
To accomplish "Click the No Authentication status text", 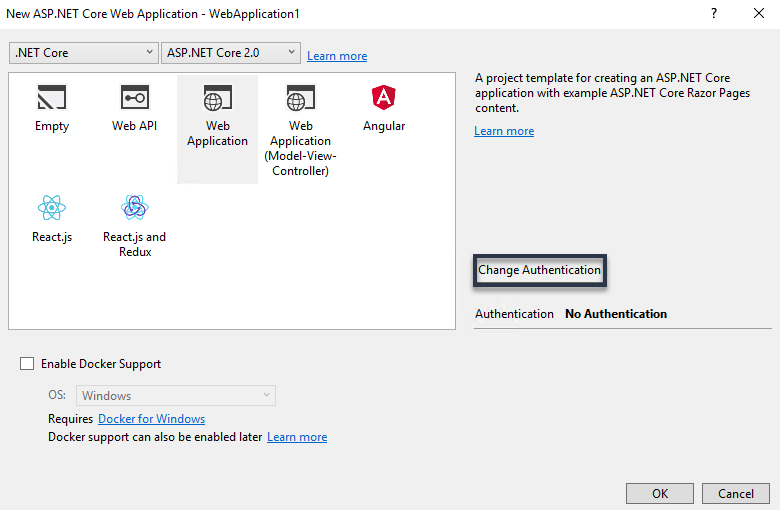I will pyautogui.click(x=616, y=314).
